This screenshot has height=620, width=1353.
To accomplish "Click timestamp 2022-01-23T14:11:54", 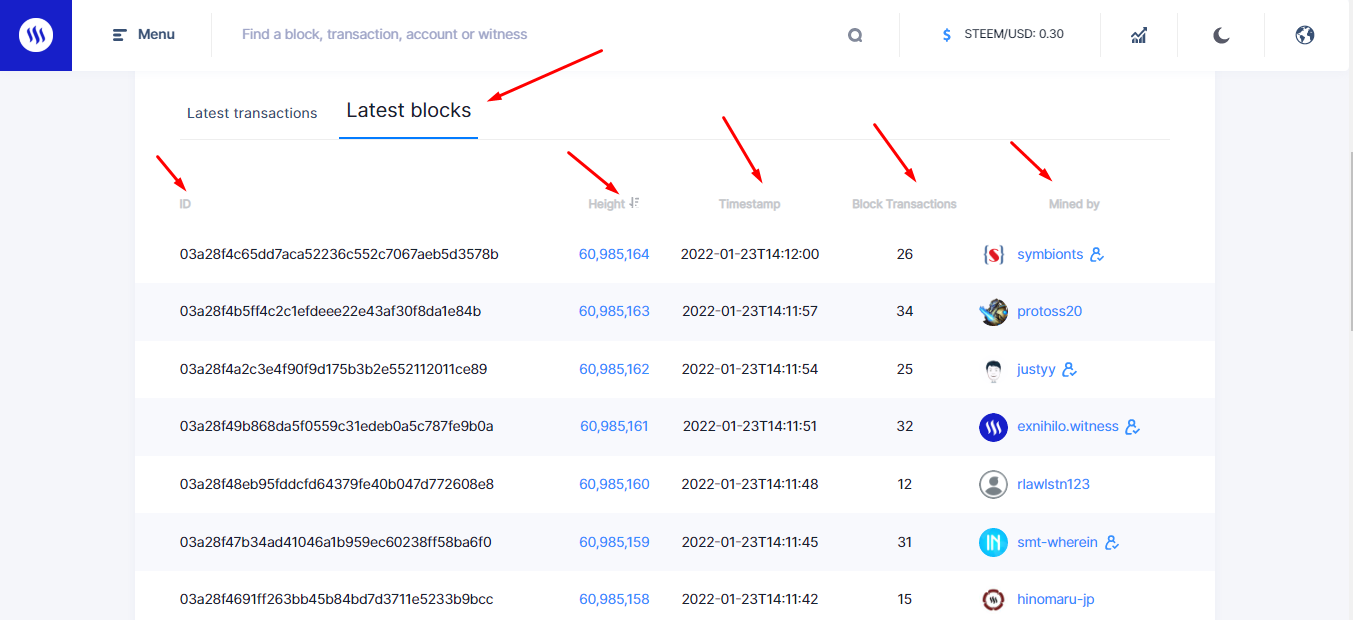I will [x=750, y=369].
